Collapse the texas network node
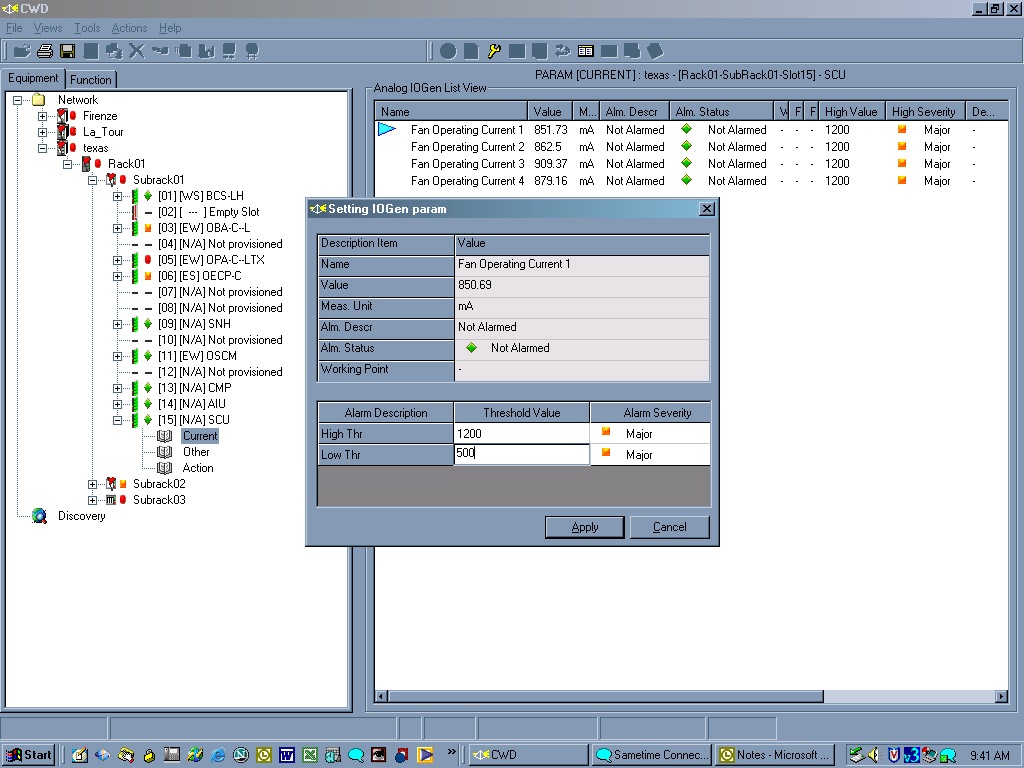The width and height of the screenshot is (1024, 768). click(42, 148)
